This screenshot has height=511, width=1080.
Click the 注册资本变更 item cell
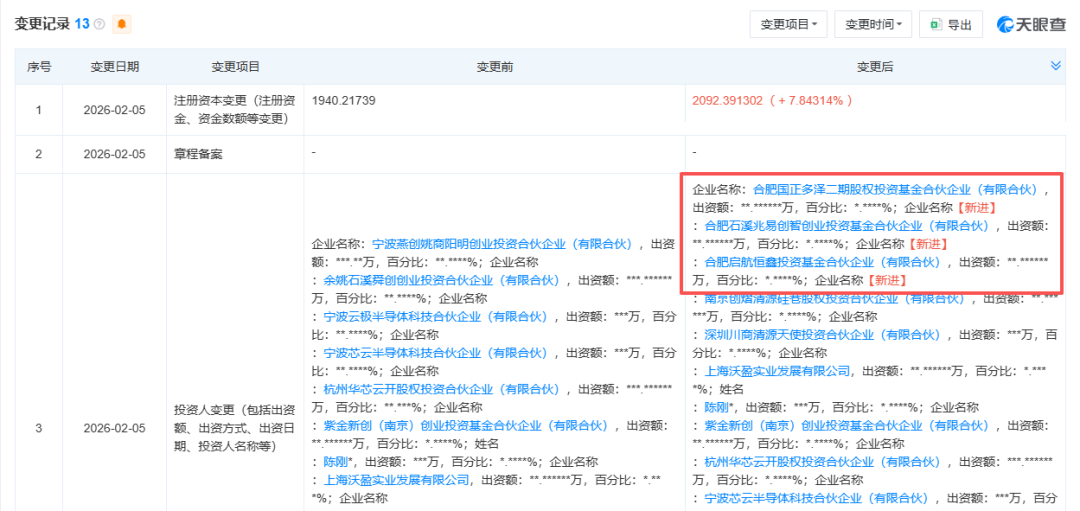click(x=235, y=110)
